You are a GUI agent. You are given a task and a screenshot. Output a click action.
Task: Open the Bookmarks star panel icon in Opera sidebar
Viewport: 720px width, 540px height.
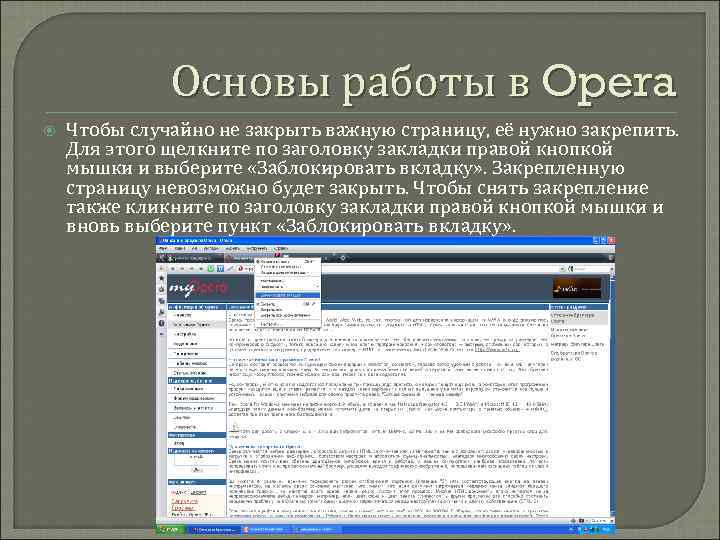tap(161, 278)
